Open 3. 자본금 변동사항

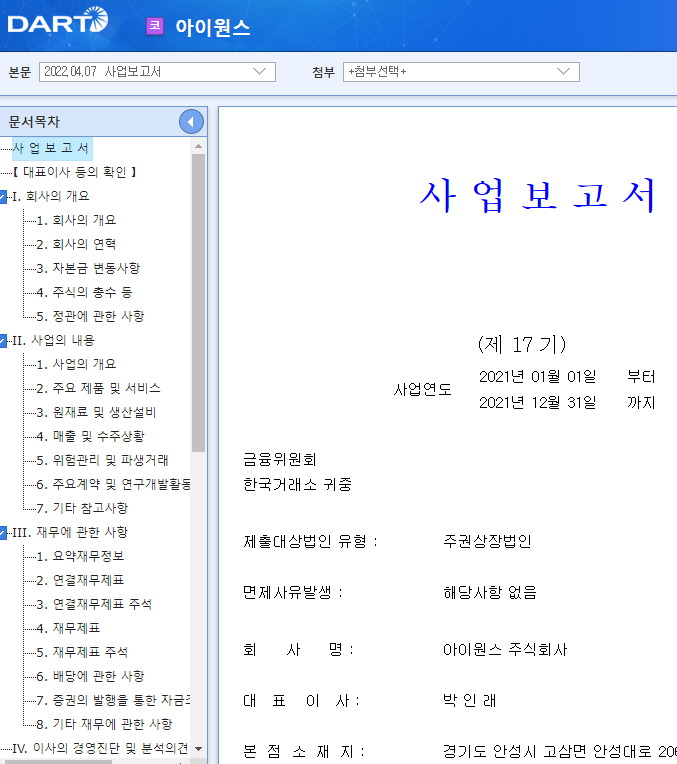click(x=88, y=268)
